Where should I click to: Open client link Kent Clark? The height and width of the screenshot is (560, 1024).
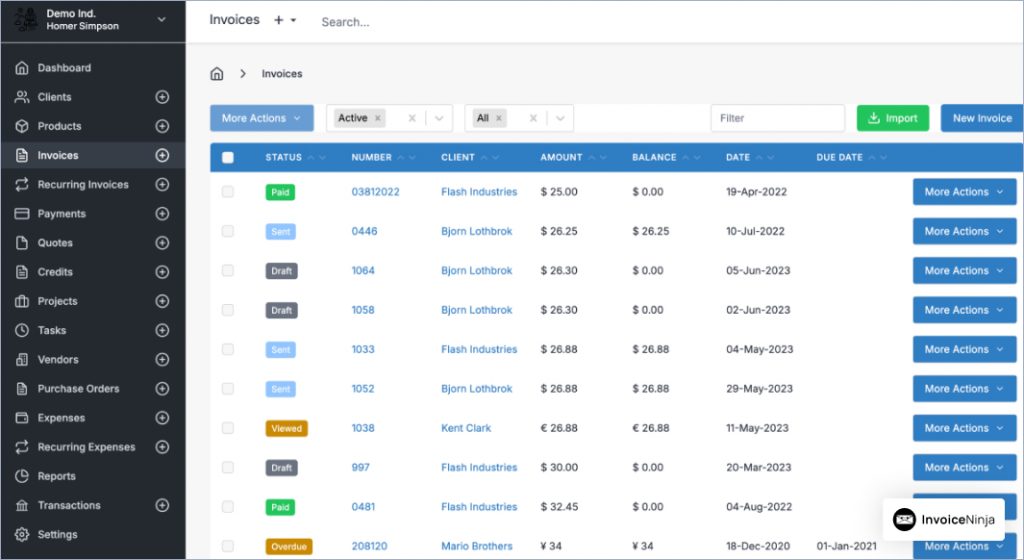pyautogui.click(x=466, y=428)
